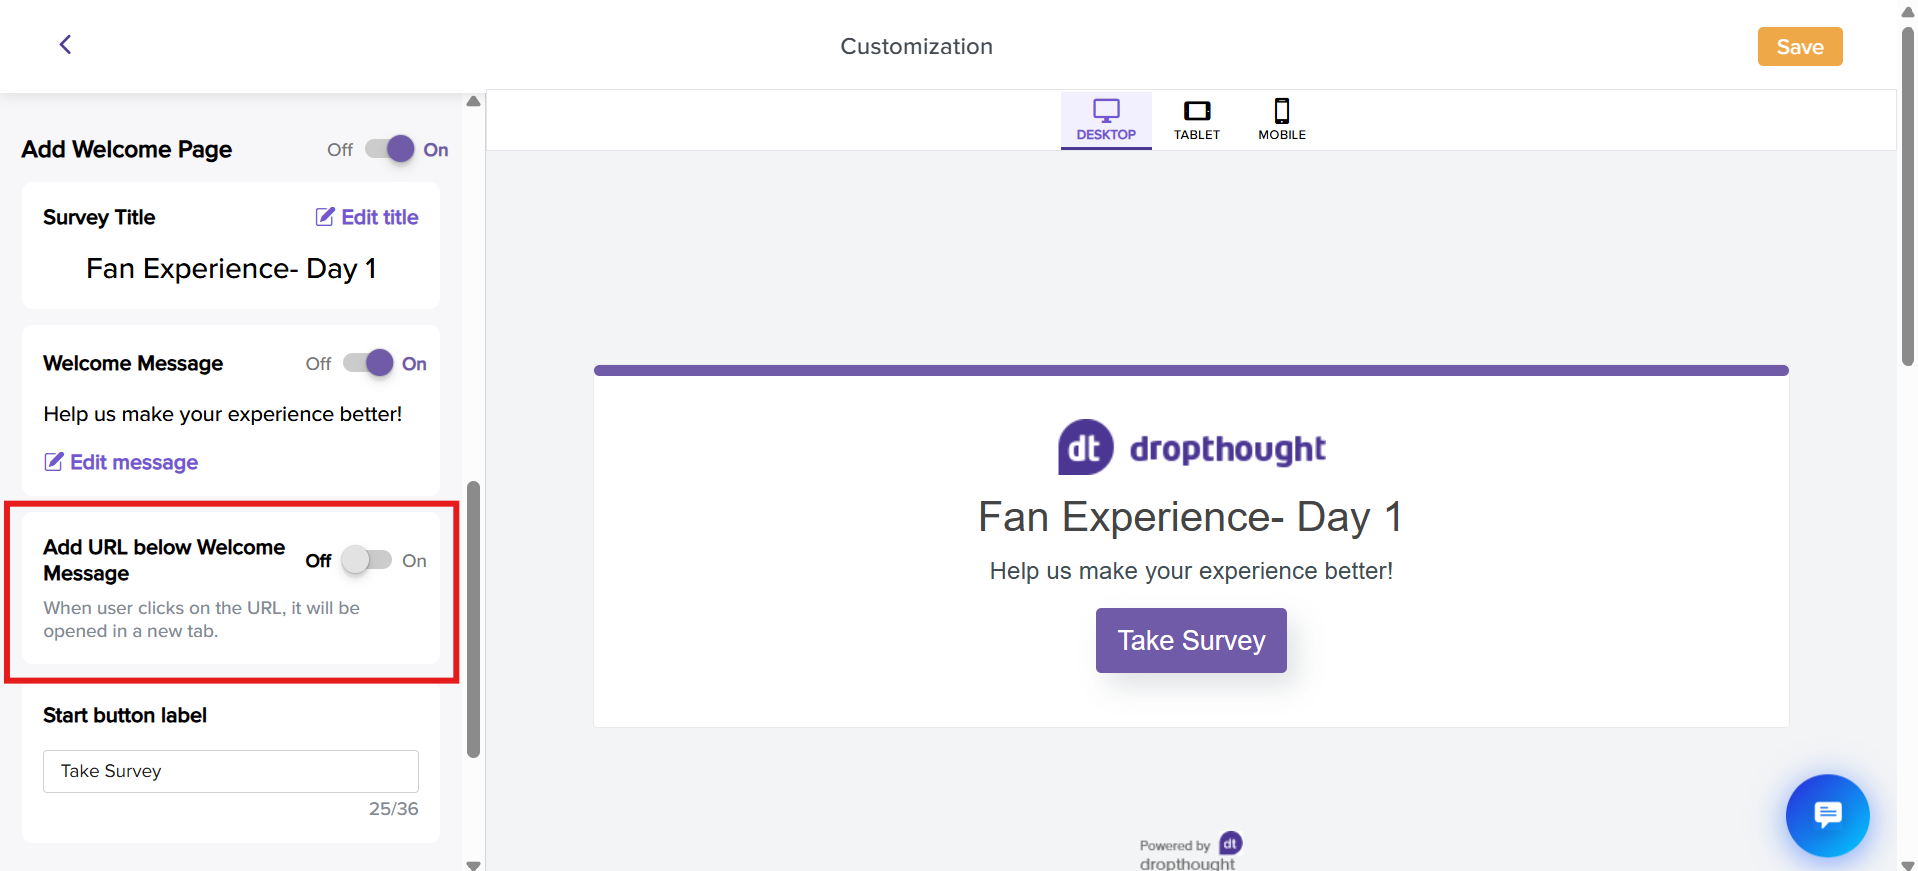1918x871 pixels.
Task: Open the chat support bubble
Action: [x=1827, y=815]
